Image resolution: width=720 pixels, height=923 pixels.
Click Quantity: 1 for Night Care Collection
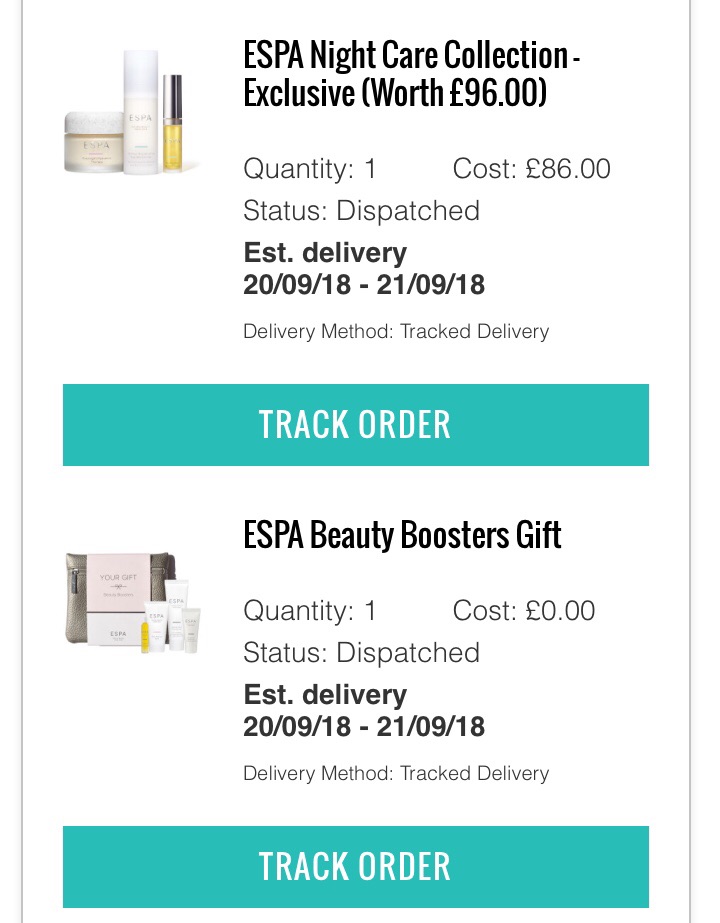point(310,169)
